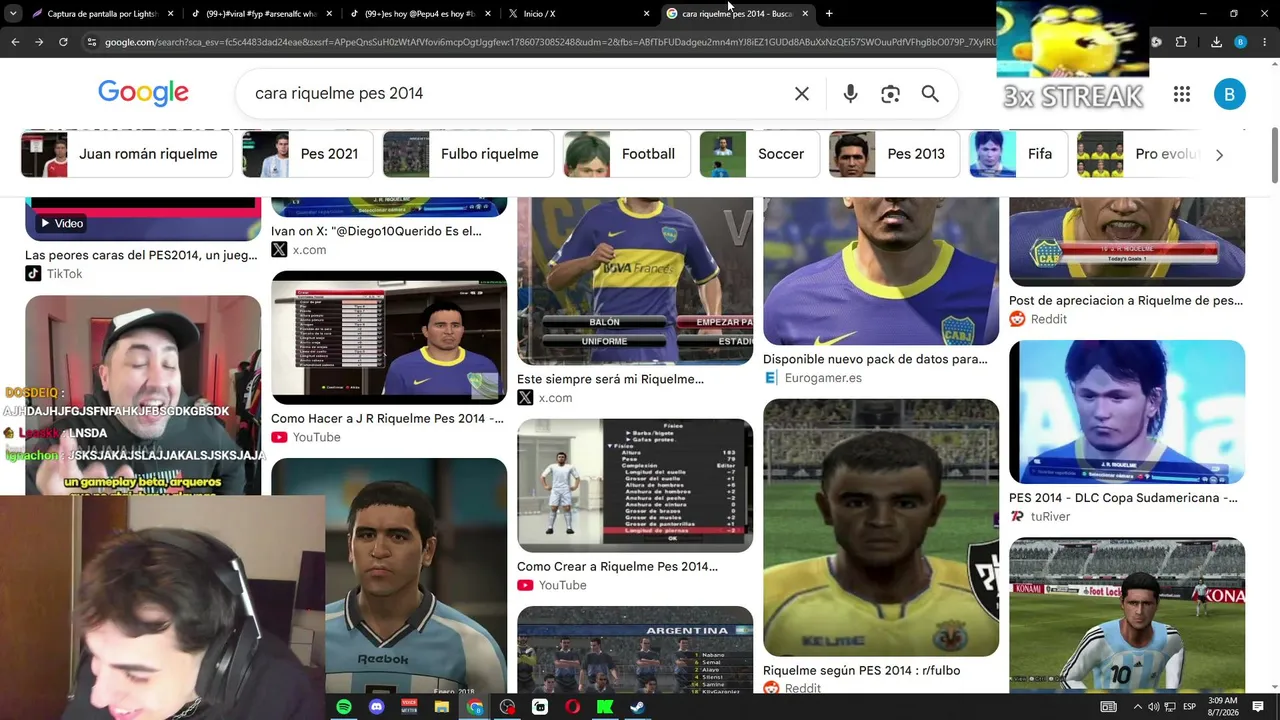Open 'PES 2014 - DLC Copa Sudamericana' result
Viewport: 1280px width, 720px height.
click(x=1123, y=498)
